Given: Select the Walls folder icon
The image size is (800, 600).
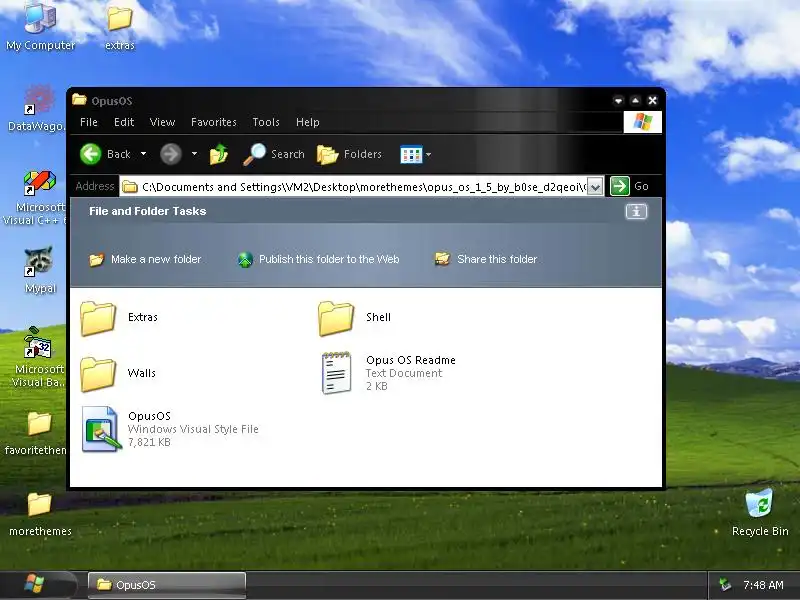Looking at the screenshot, I should click(x=98, y=374).
